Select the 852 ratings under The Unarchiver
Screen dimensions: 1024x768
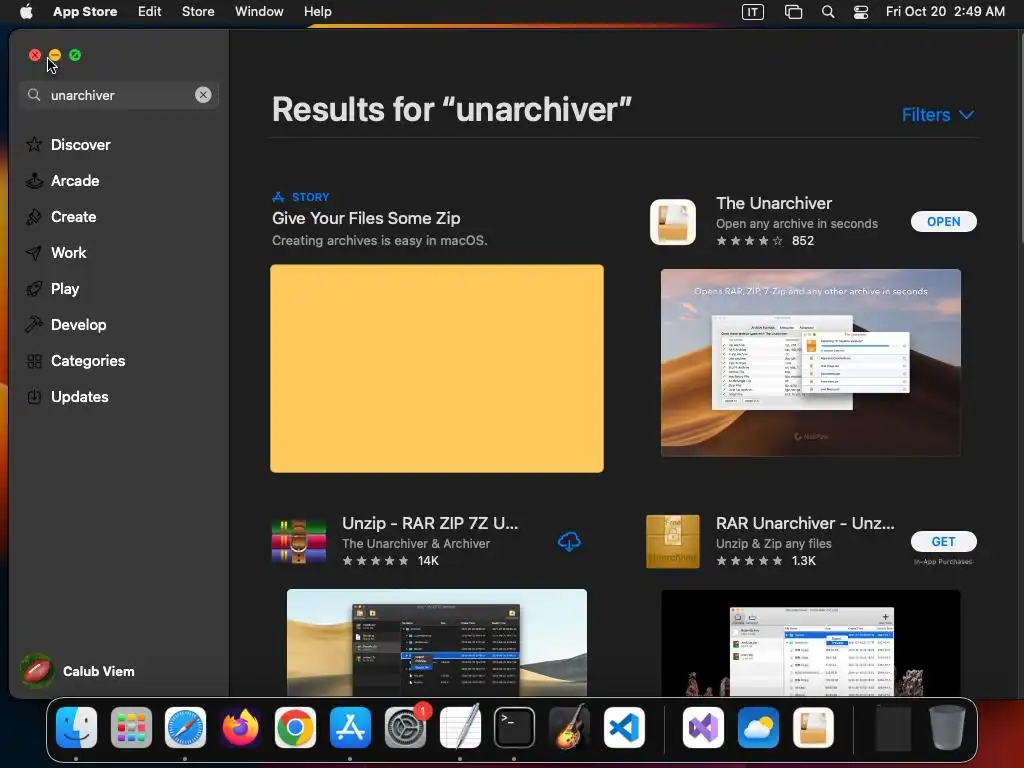tap(803, 241)
